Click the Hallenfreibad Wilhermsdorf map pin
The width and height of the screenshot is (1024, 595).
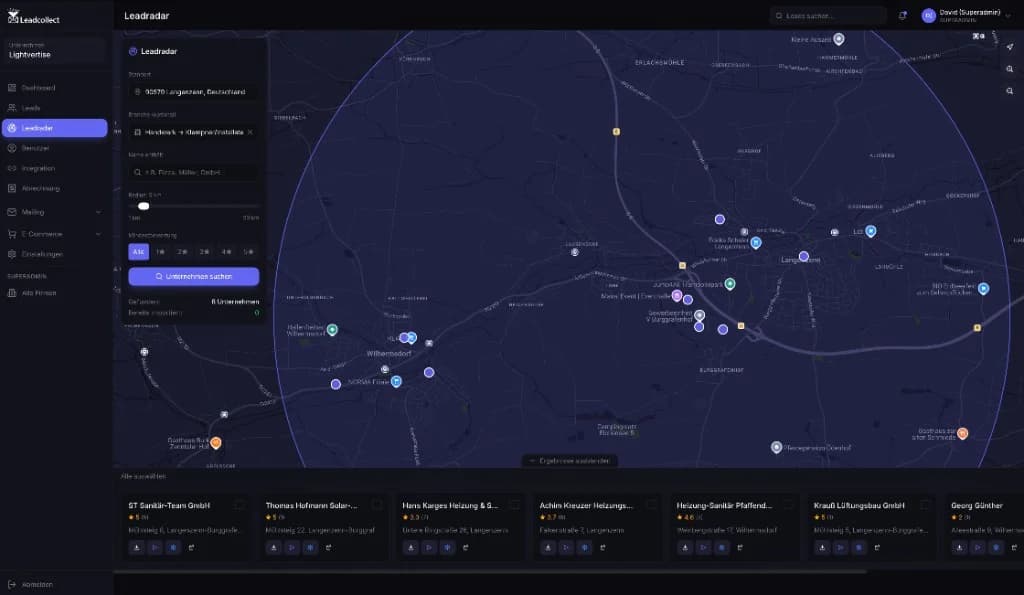pos(332,329)
